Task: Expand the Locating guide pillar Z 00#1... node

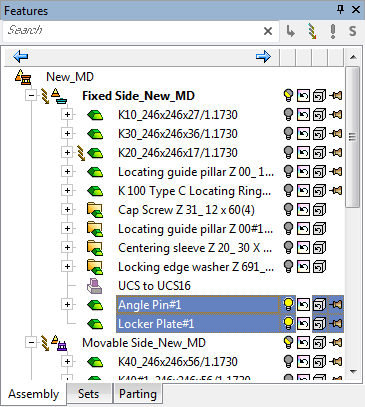Action: tap(67, 229)
